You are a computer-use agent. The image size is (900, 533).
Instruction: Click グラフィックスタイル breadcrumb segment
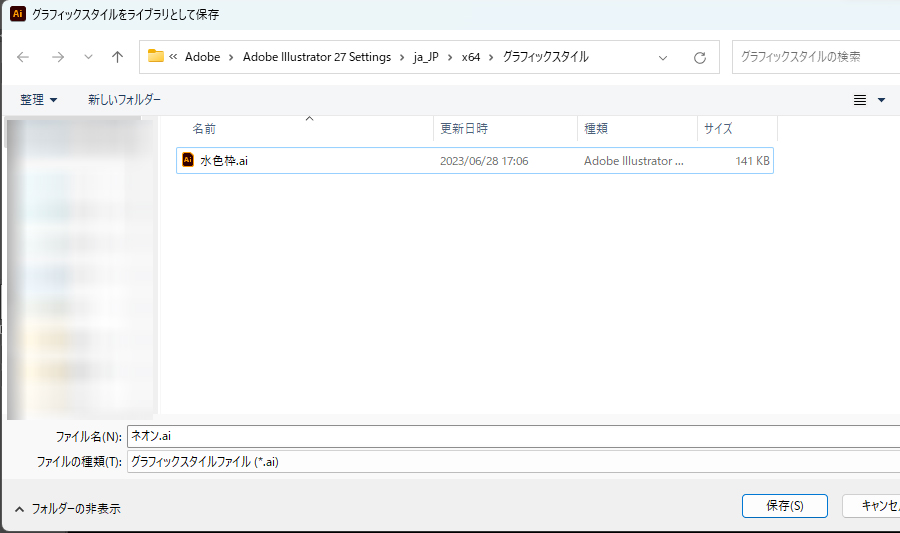coord(546,57)
